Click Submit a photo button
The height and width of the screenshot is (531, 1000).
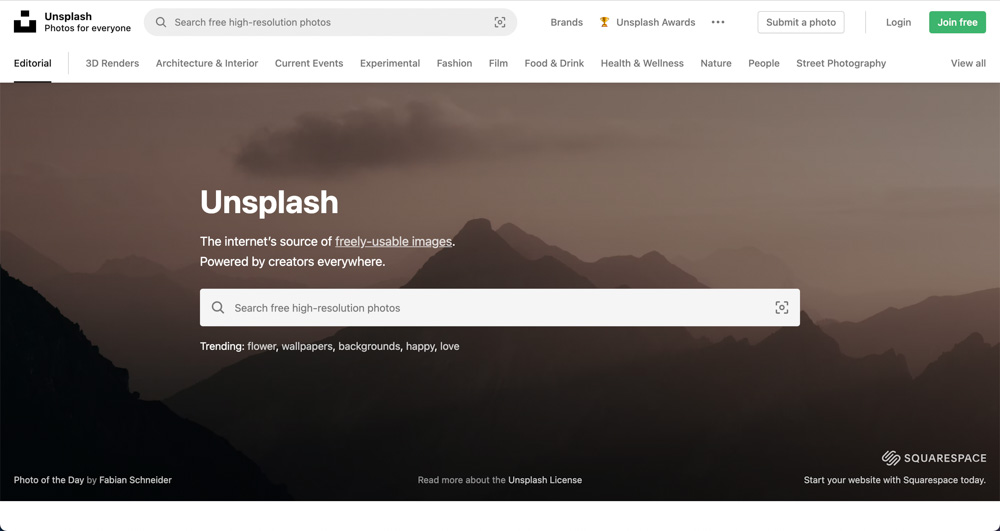[800, 22]
